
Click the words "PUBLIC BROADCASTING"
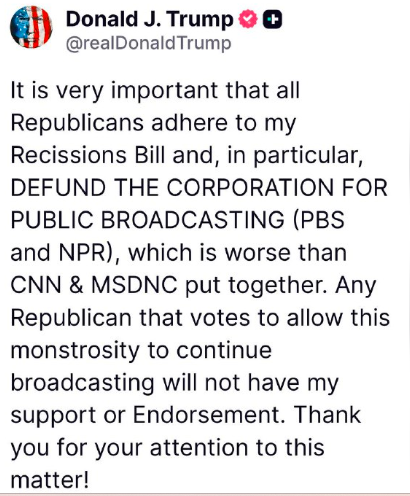coord(148,220)
